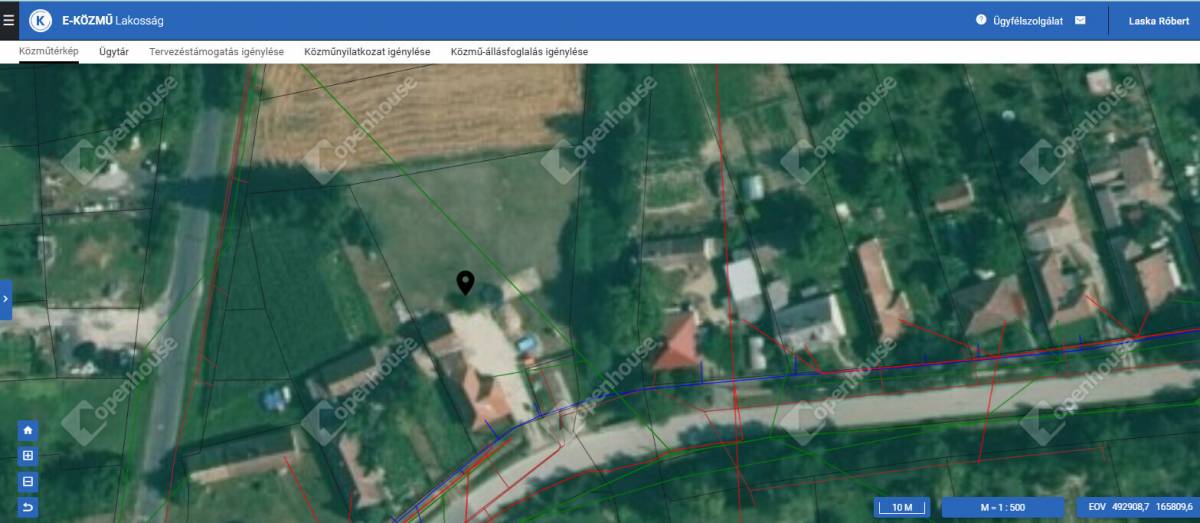1200x523 pixels.
Task: Click the EOV coordinates display
Action: (1136, 508)
